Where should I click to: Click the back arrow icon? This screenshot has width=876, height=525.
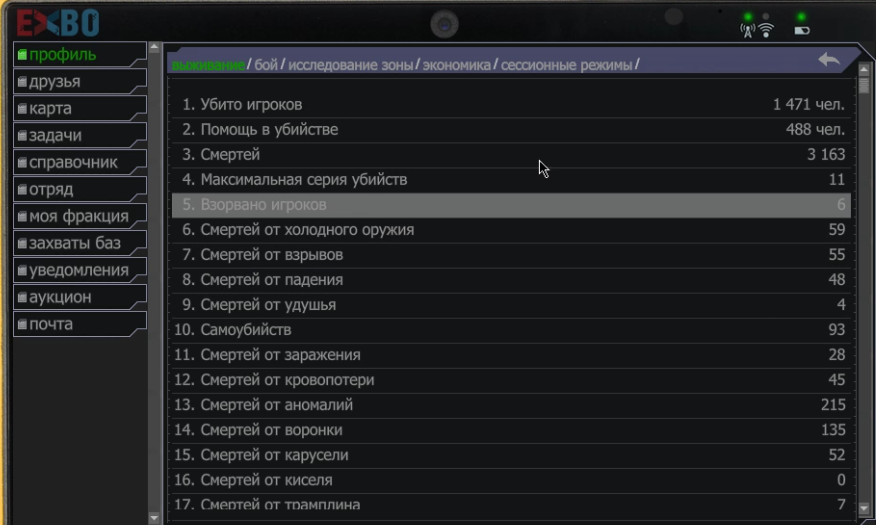(829, 59)
